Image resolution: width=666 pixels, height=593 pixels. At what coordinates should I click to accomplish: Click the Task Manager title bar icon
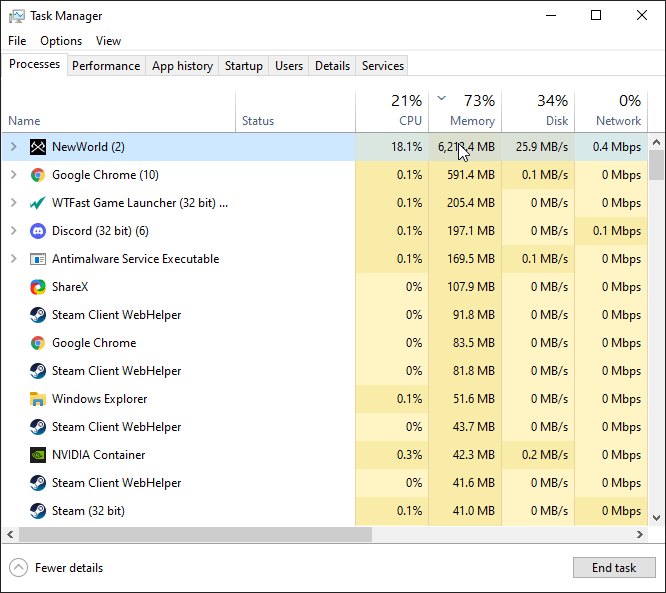pyautogui.click(x=17, y=17)
